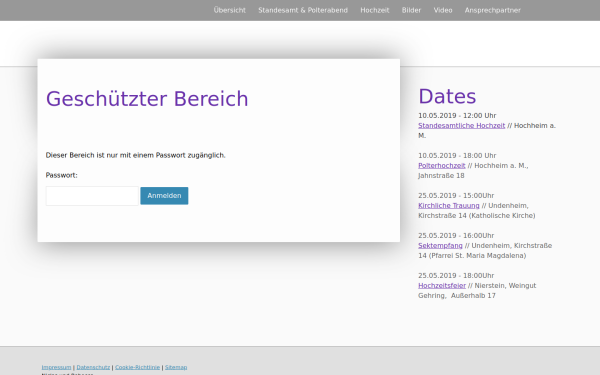Open the Sitemap footer link
The height and width of the screenshot is (375, 600).
[x=176, y=367]
